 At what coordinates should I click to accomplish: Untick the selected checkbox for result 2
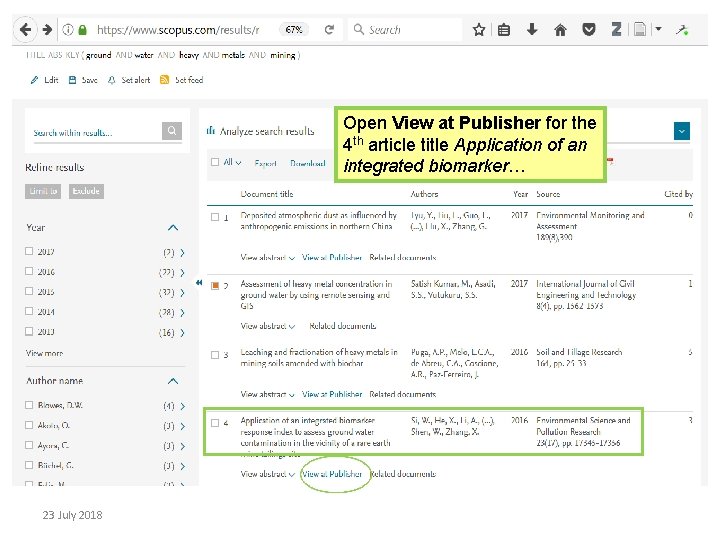click(215, 286)
